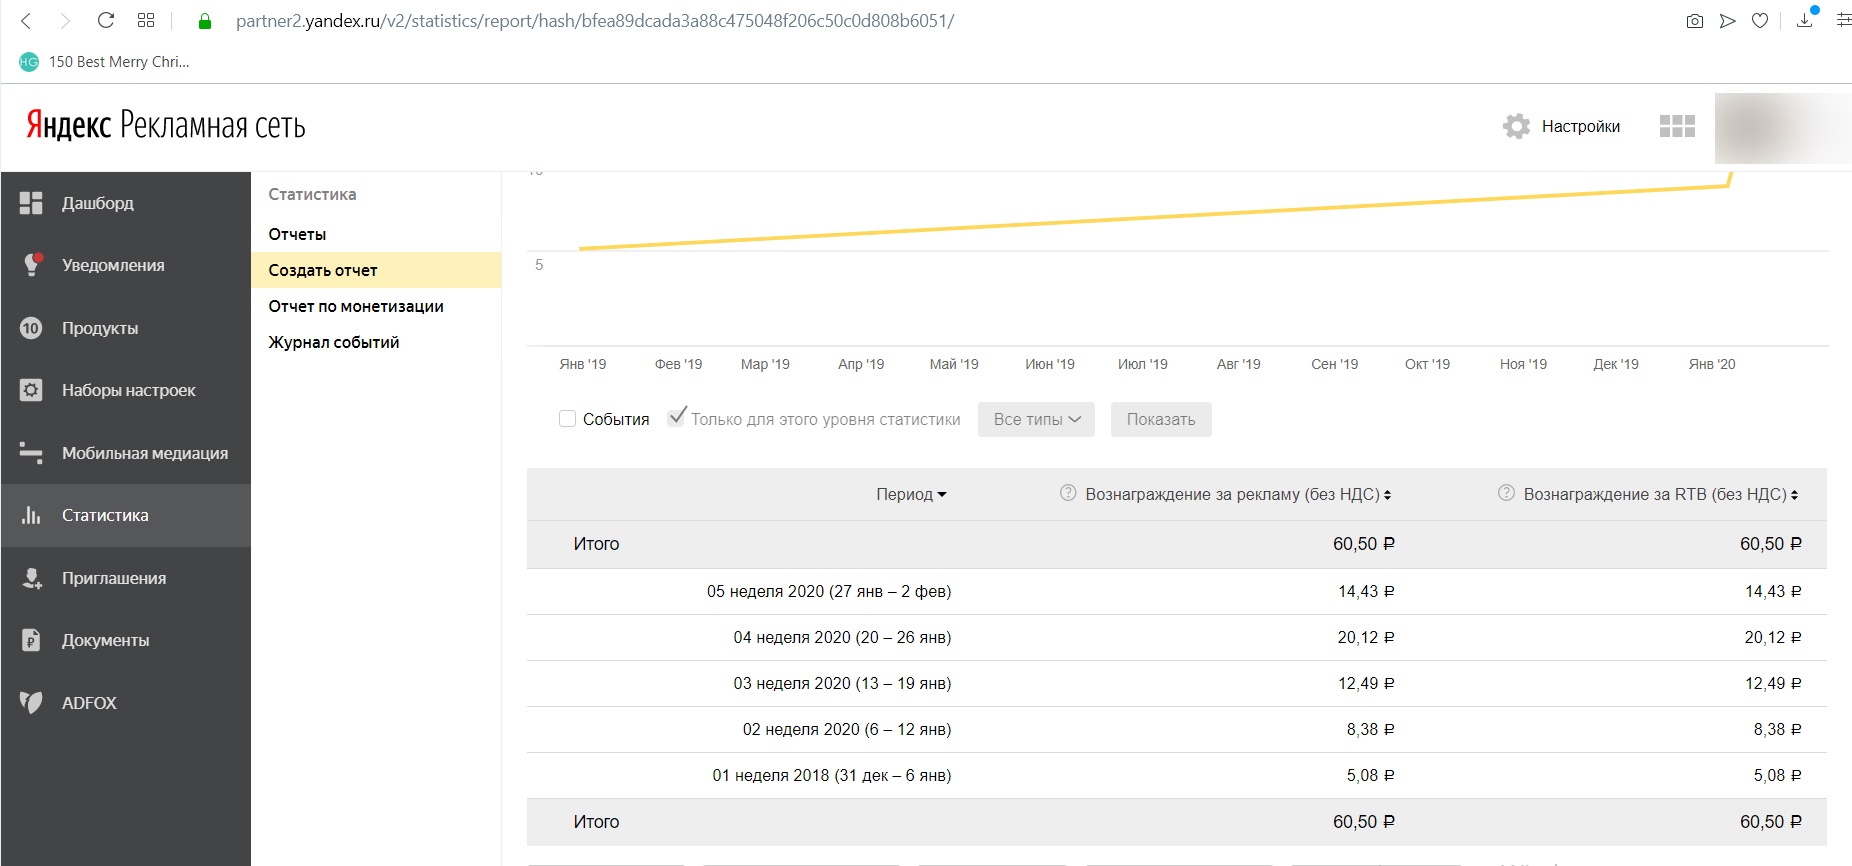Open the Период column dropdown
Image resolution: width=1852 pixels, height=866 pixels.
click(911, 494)
